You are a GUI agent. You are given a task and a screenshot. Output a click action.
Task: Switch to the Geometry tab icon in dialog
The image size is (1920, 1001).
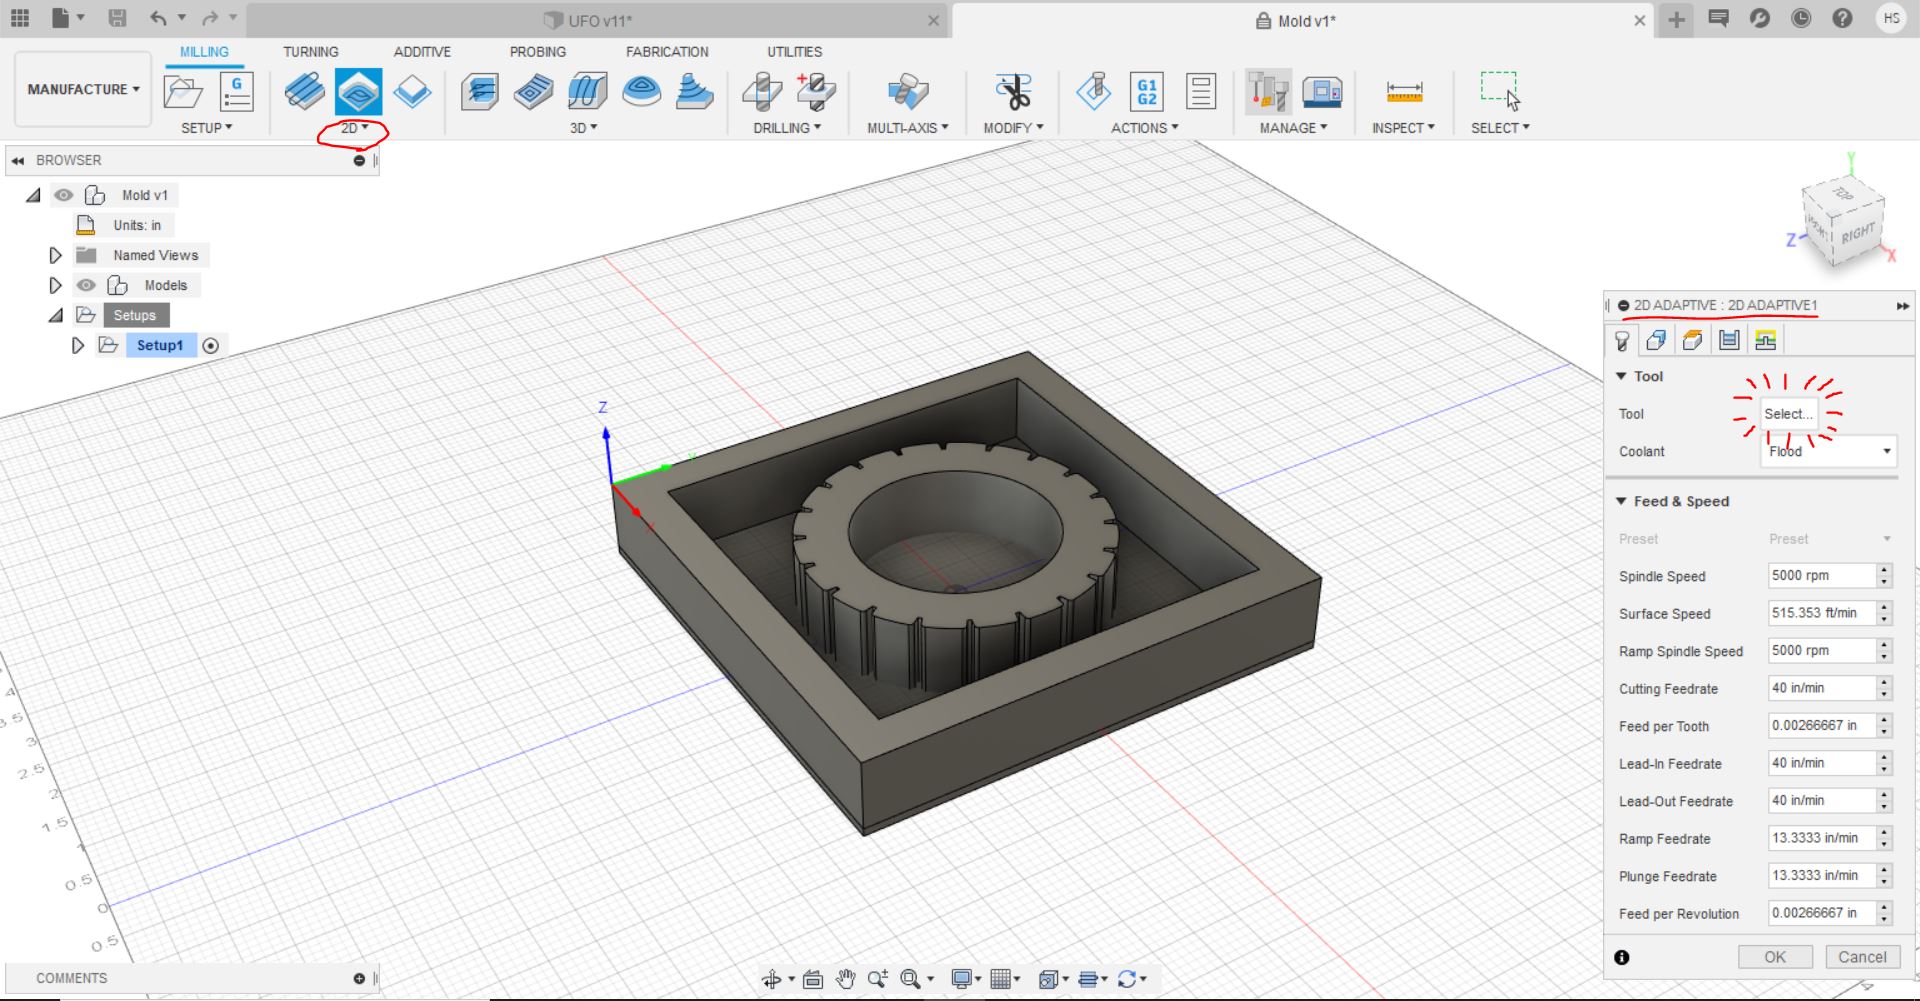pyautogui.click(x=1656, y=341)
